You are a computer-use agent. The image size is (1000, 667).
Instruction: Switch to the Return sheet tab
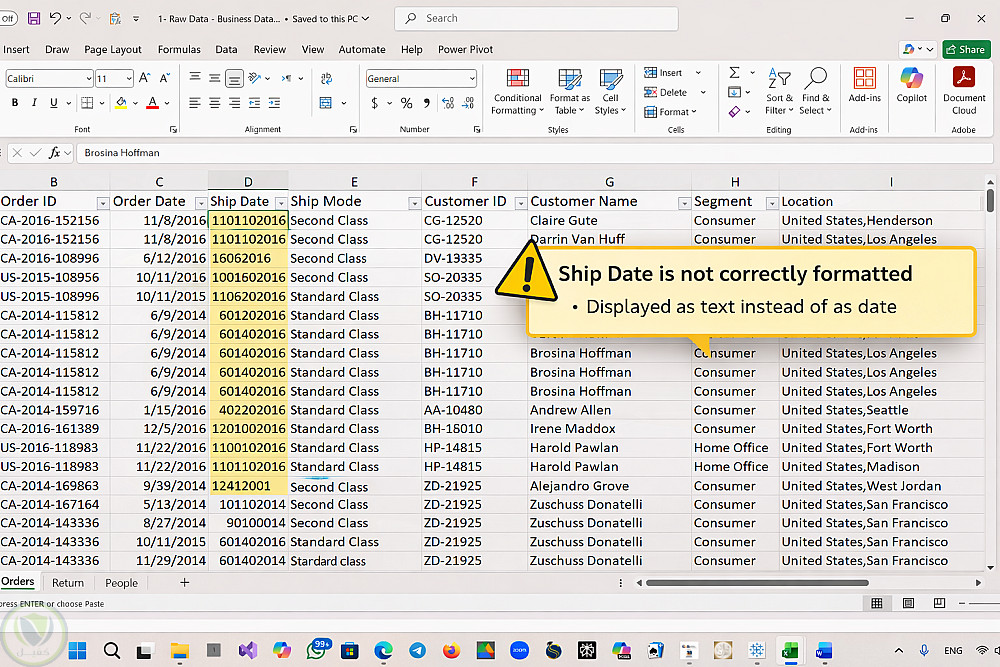coord(68,583)
